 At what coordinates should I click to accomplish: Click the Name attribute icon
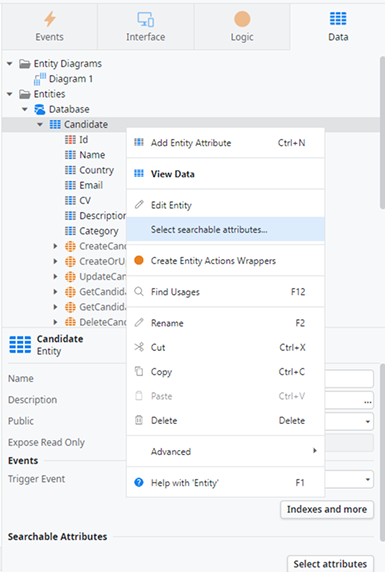[70, 155]
